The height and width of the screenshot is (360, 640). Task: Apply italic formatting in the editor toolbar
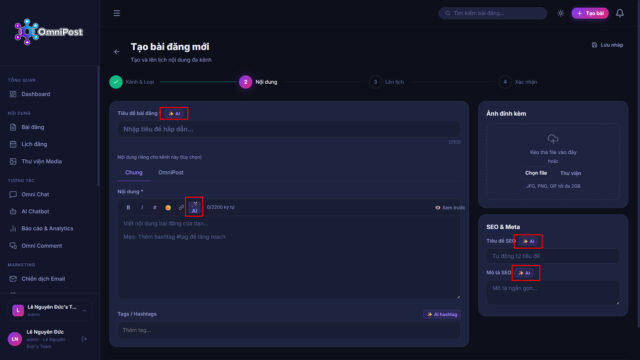coord(142,207)
